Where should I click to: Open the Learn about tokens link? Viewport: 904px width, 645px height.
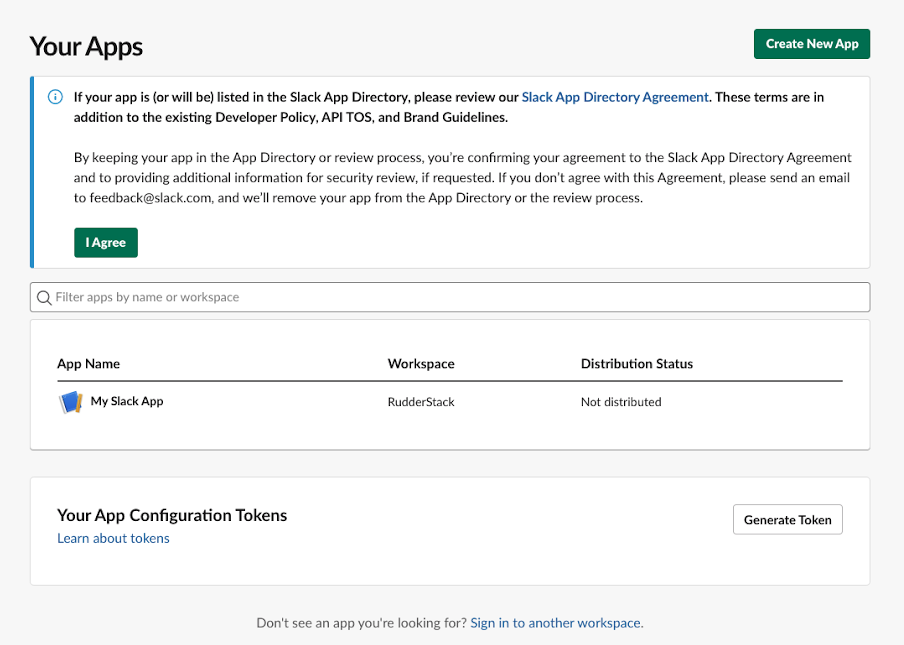pos(113,538)
